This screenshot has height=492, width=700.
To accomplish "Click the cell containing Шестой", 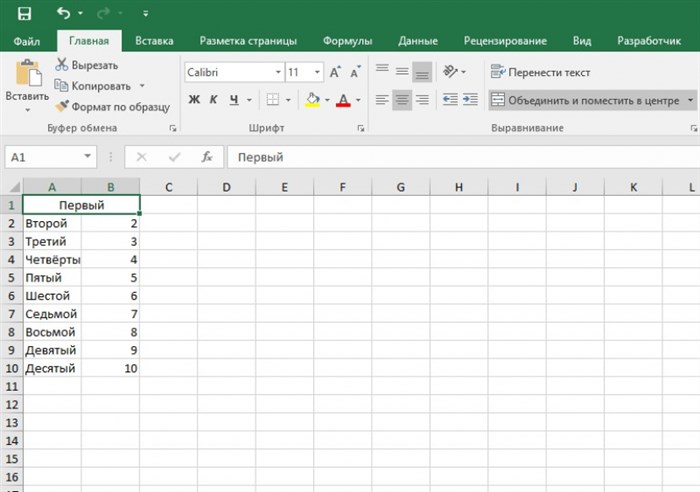I will tap(52, 296).
